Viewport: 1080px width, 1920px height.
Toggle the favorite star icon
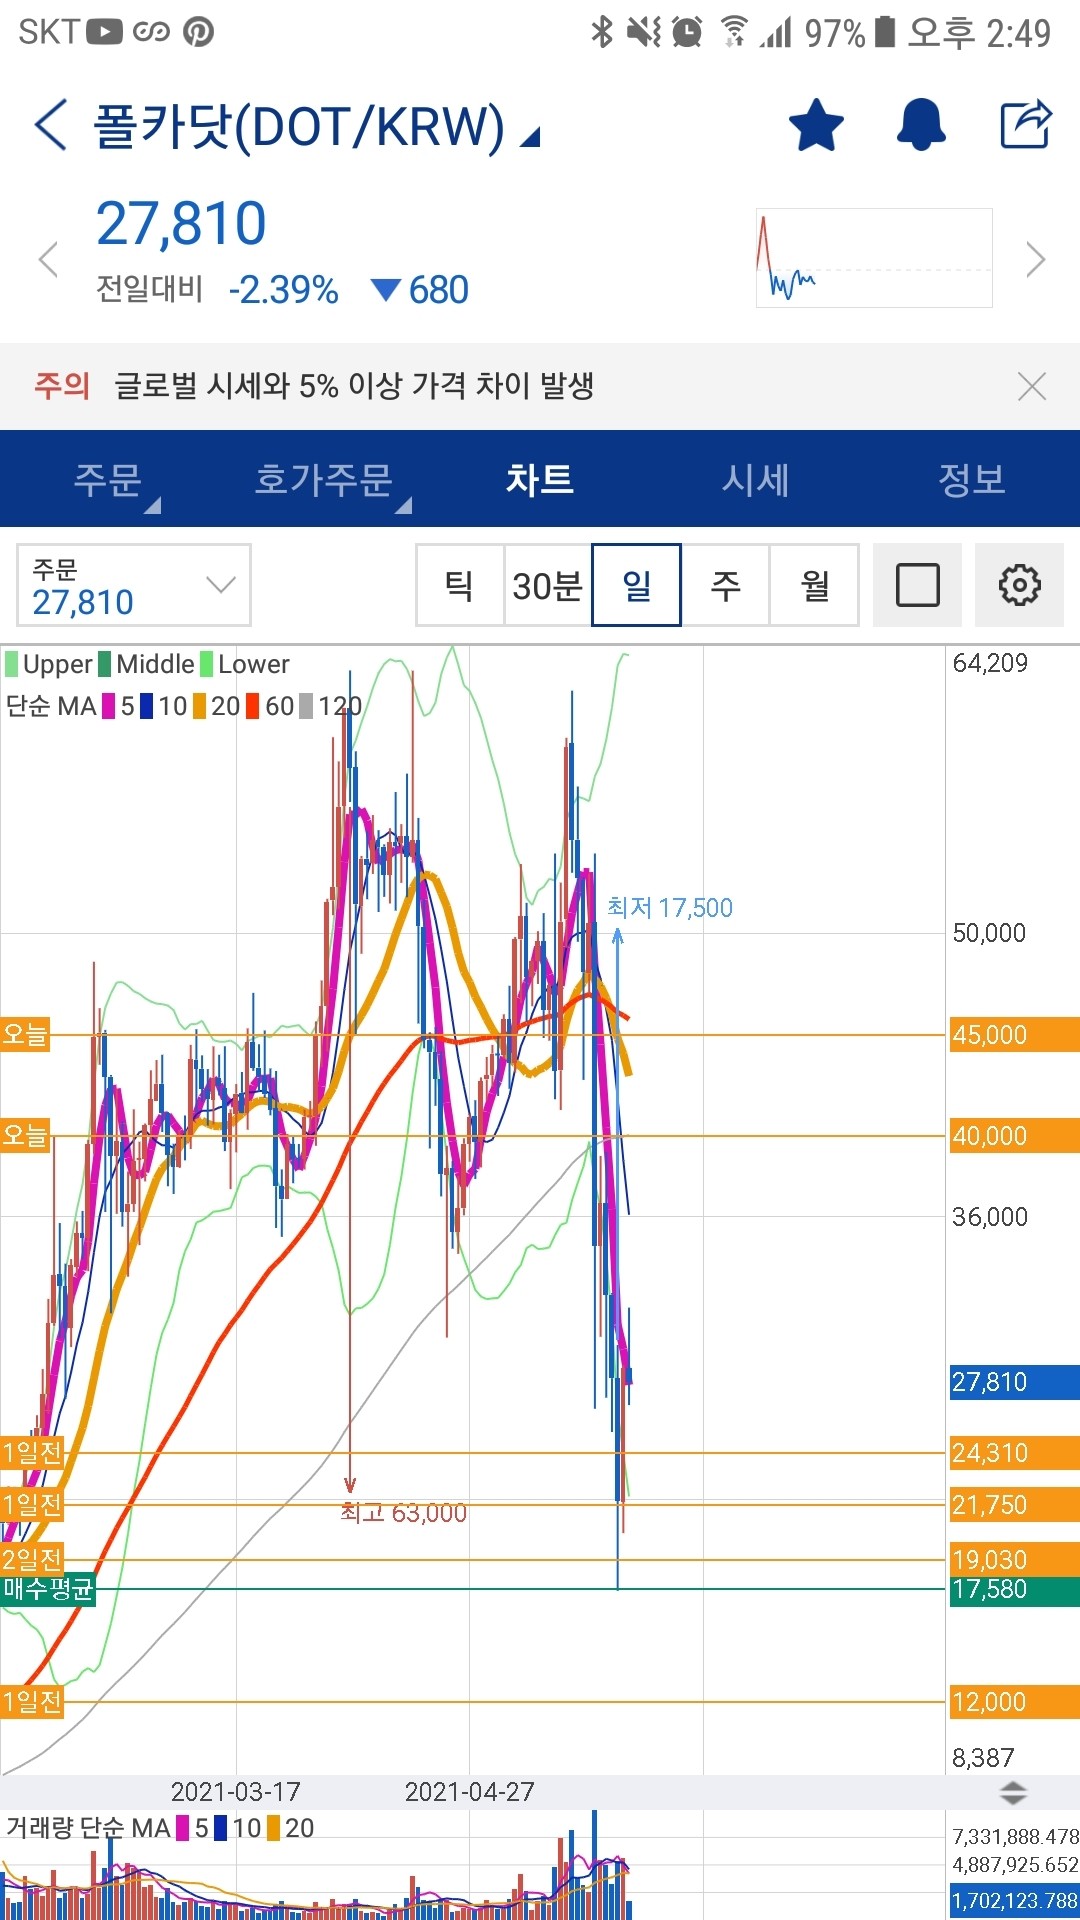tap(816, 125)
